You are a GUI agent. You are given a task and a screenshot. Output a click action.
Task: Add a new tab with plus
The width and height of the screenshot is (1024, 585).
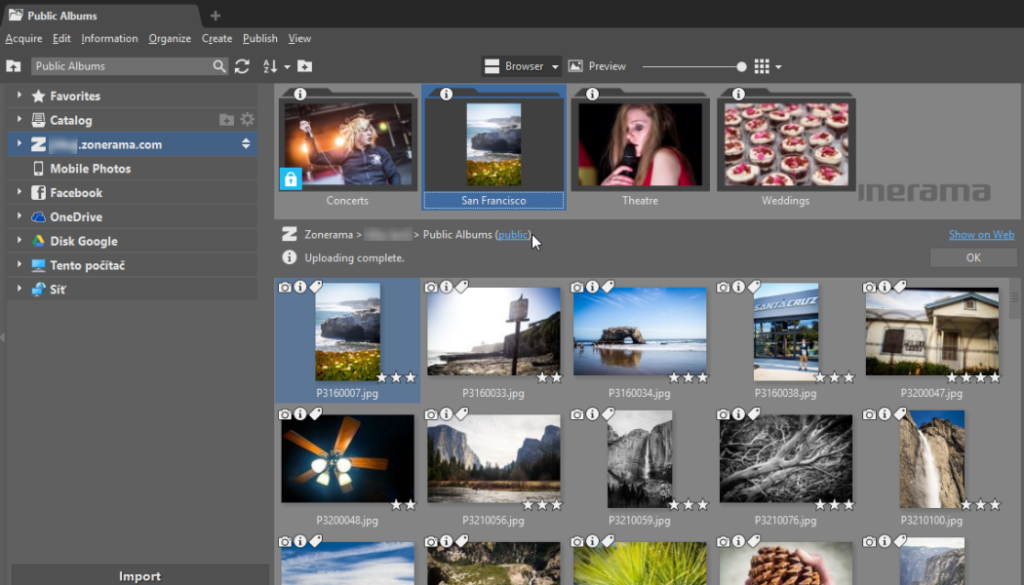tap(216, 15)
